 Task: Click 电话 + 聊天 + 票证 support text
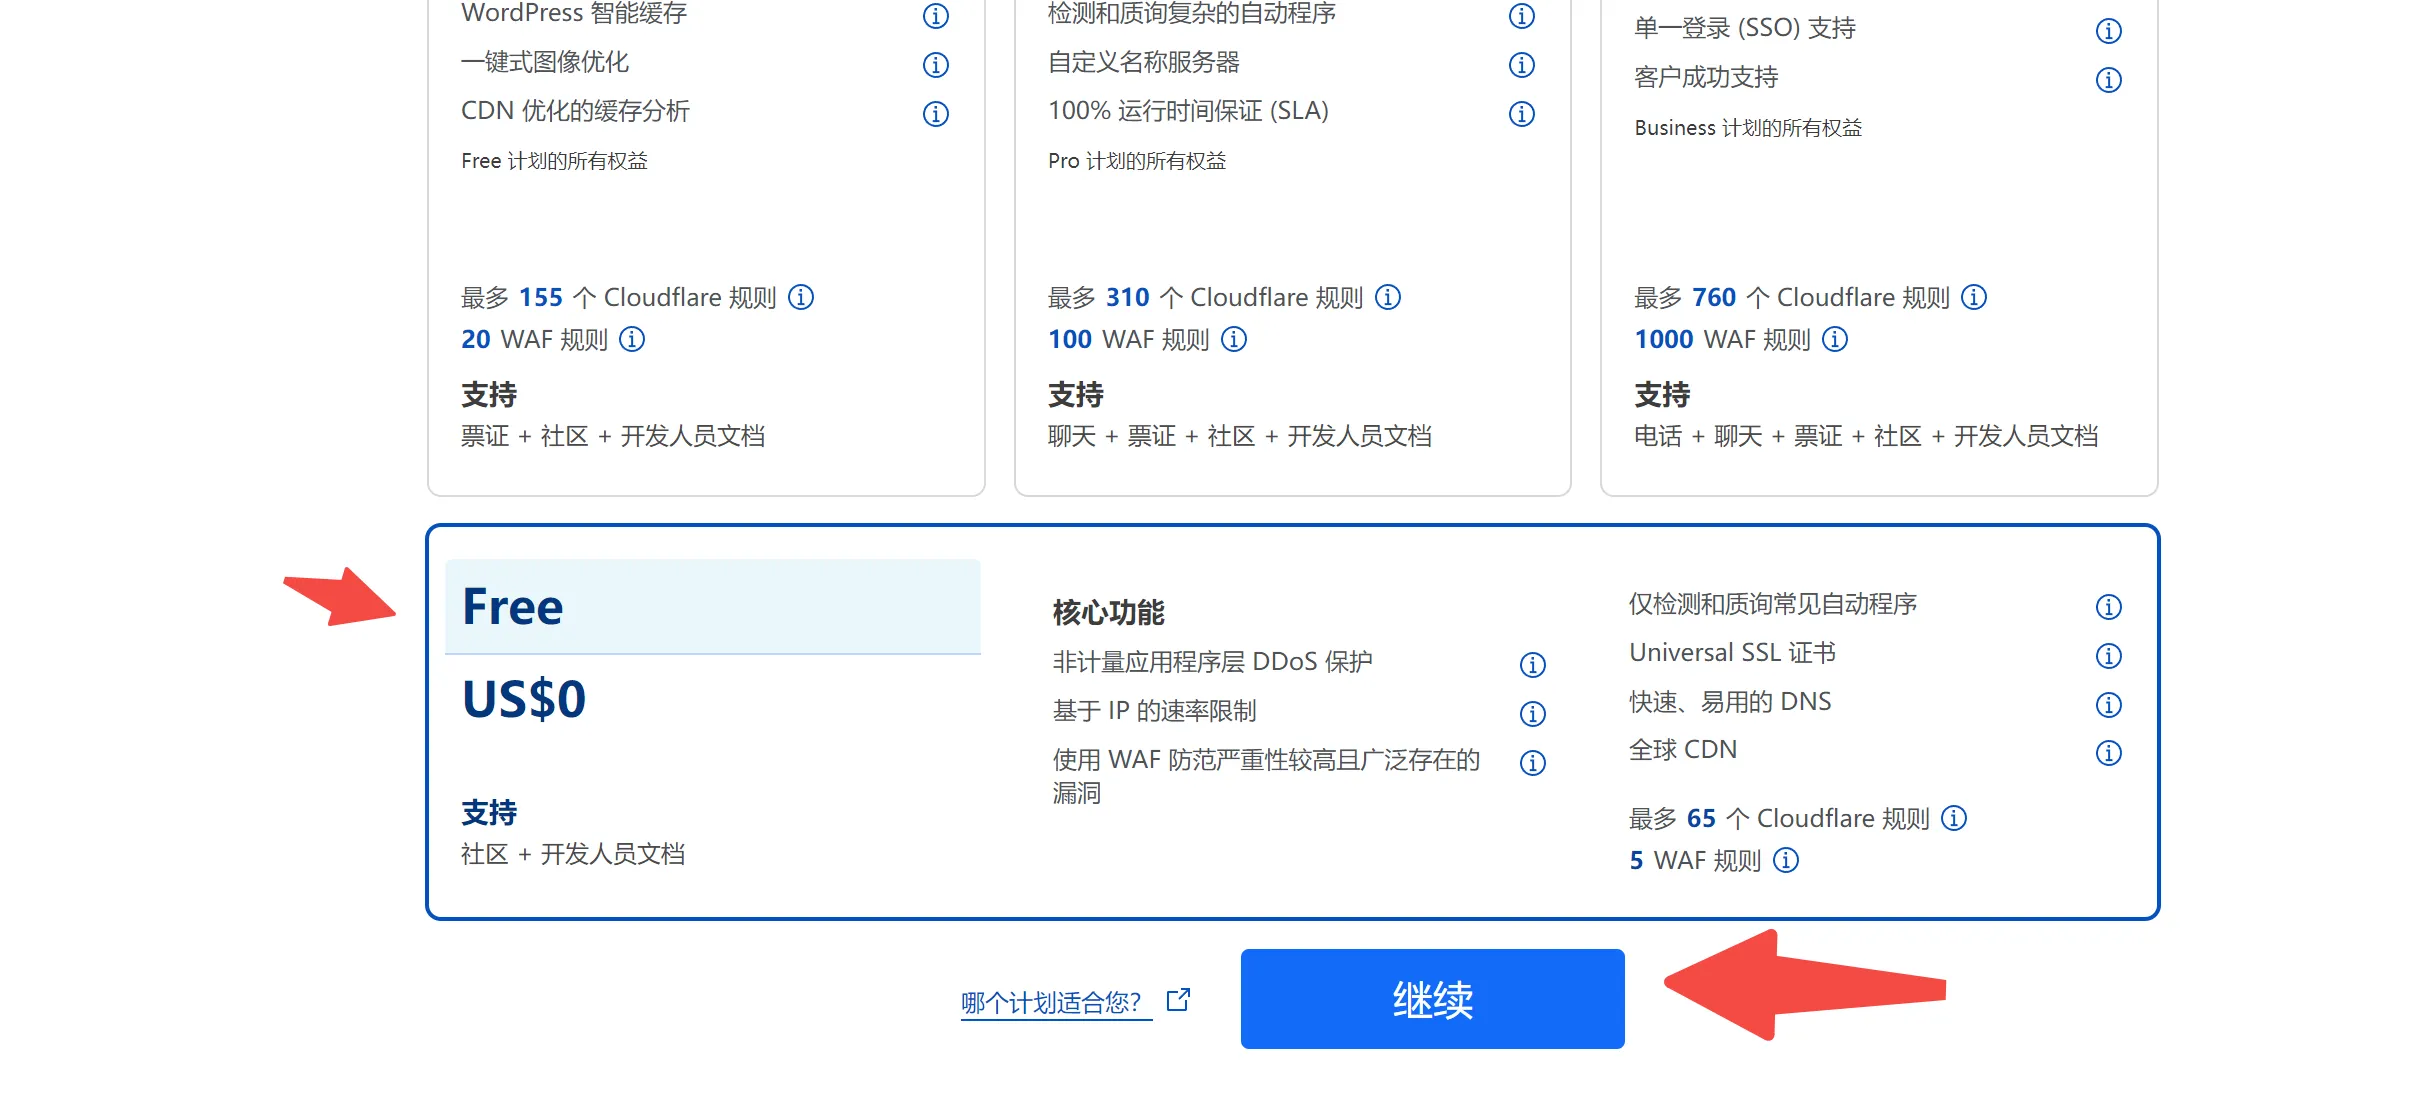pos(1866,436)
